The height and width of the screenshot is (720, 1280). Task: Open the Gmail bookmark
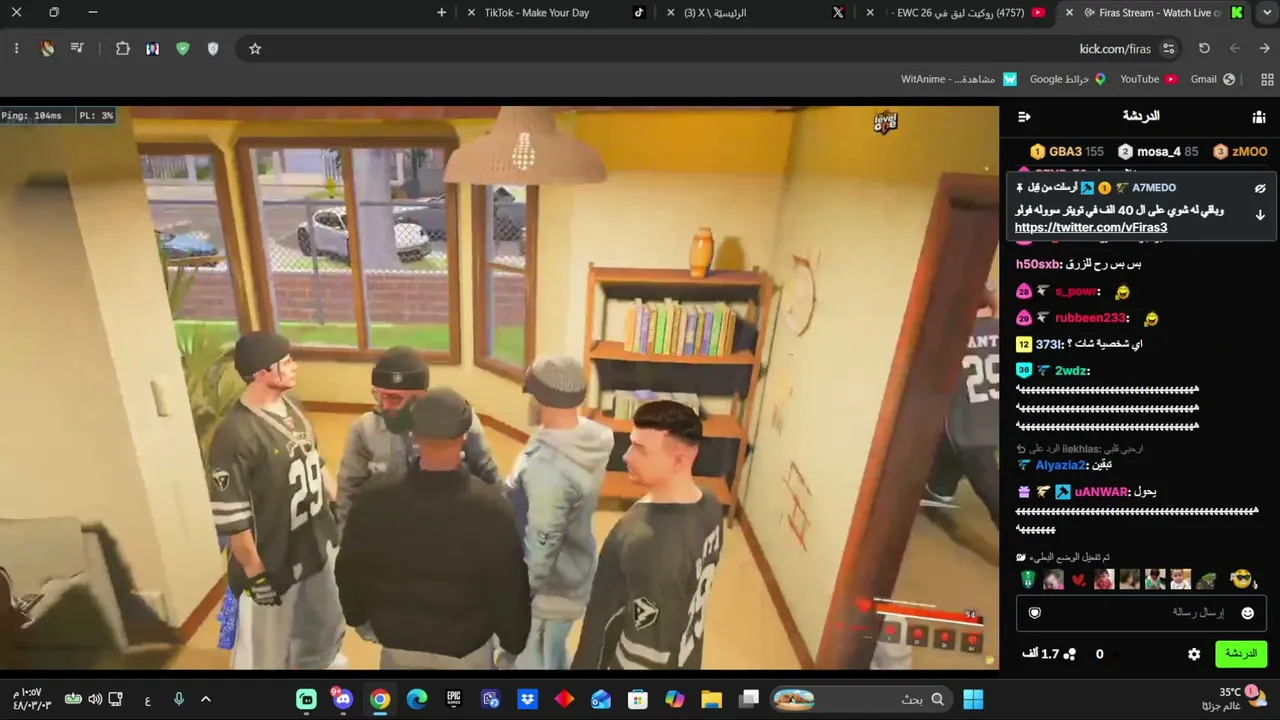pos(1212,79)
